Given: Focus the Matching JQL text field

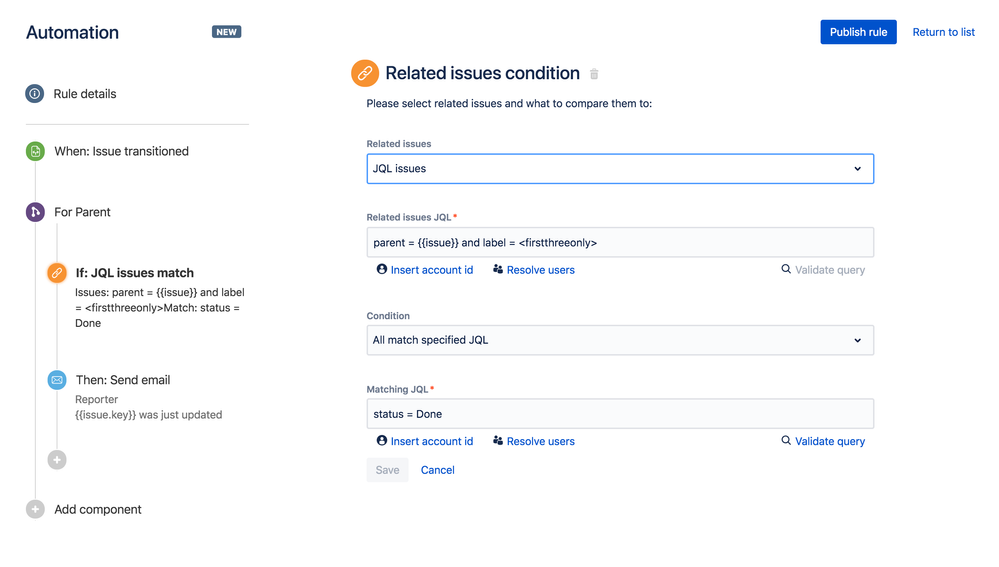Looking at the screenshot, I should pos(620,414).
